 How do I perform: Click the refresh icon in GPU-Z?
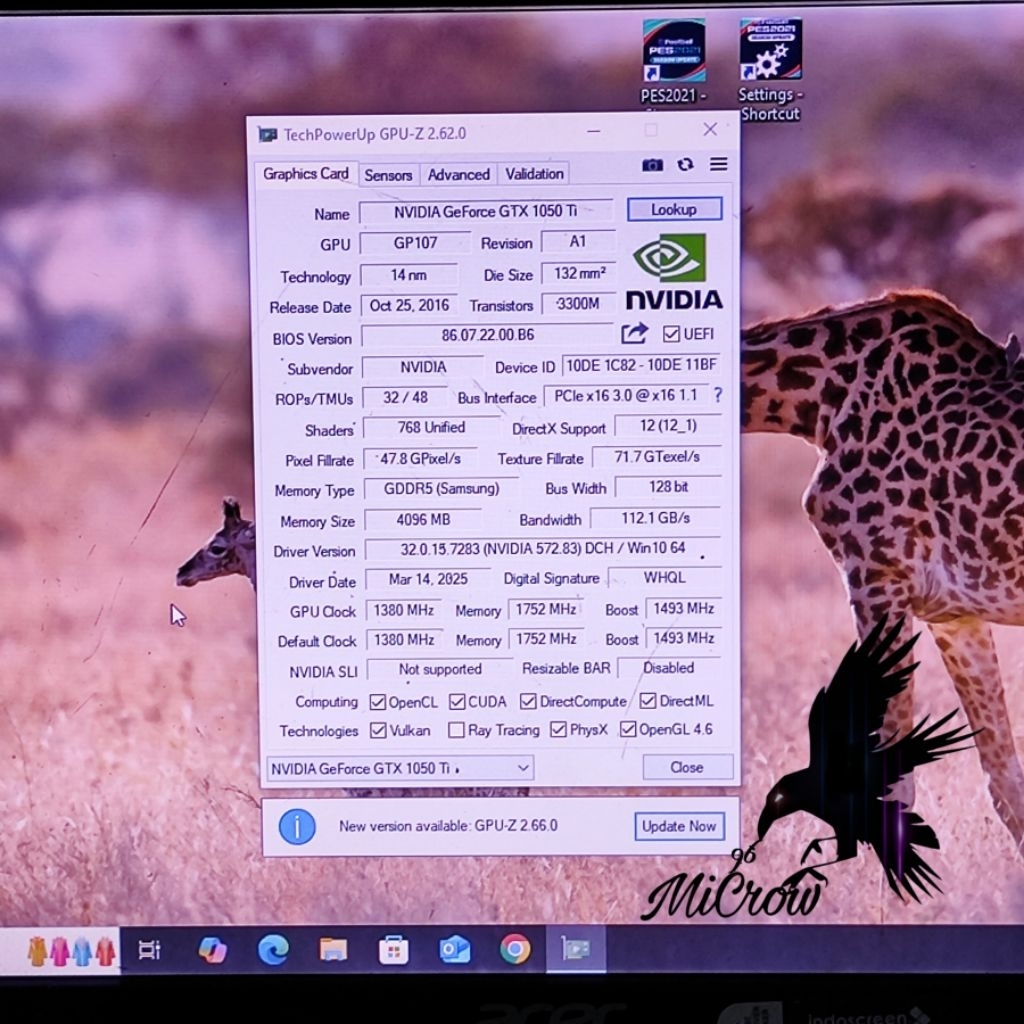pos(685,165)
